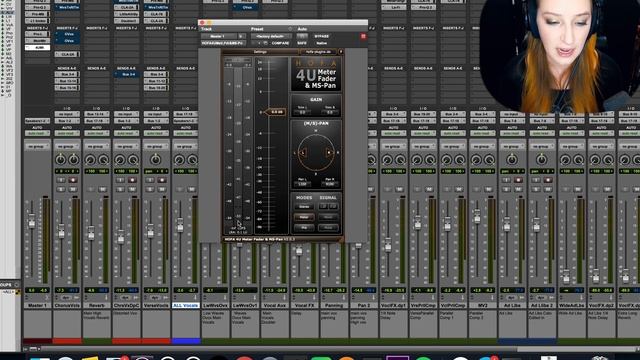The height and width of the screenshot is (360, 640).
Task: Open group selector on ChorusVcls track
Action: (x=67, y=146)
